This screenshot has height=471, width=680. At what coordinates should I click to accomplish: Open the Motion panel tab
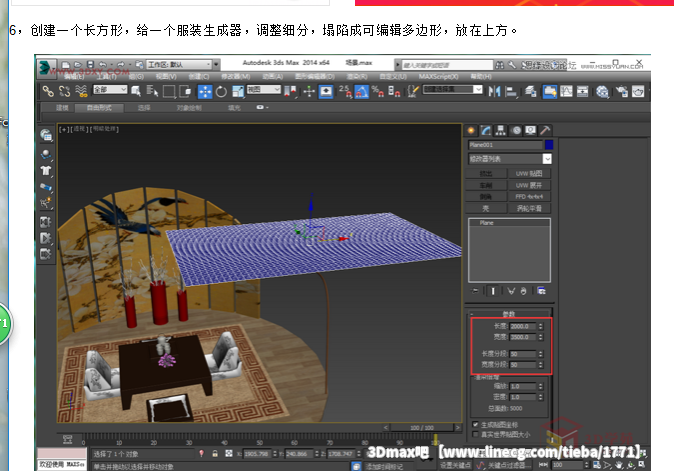coord(516,130)
